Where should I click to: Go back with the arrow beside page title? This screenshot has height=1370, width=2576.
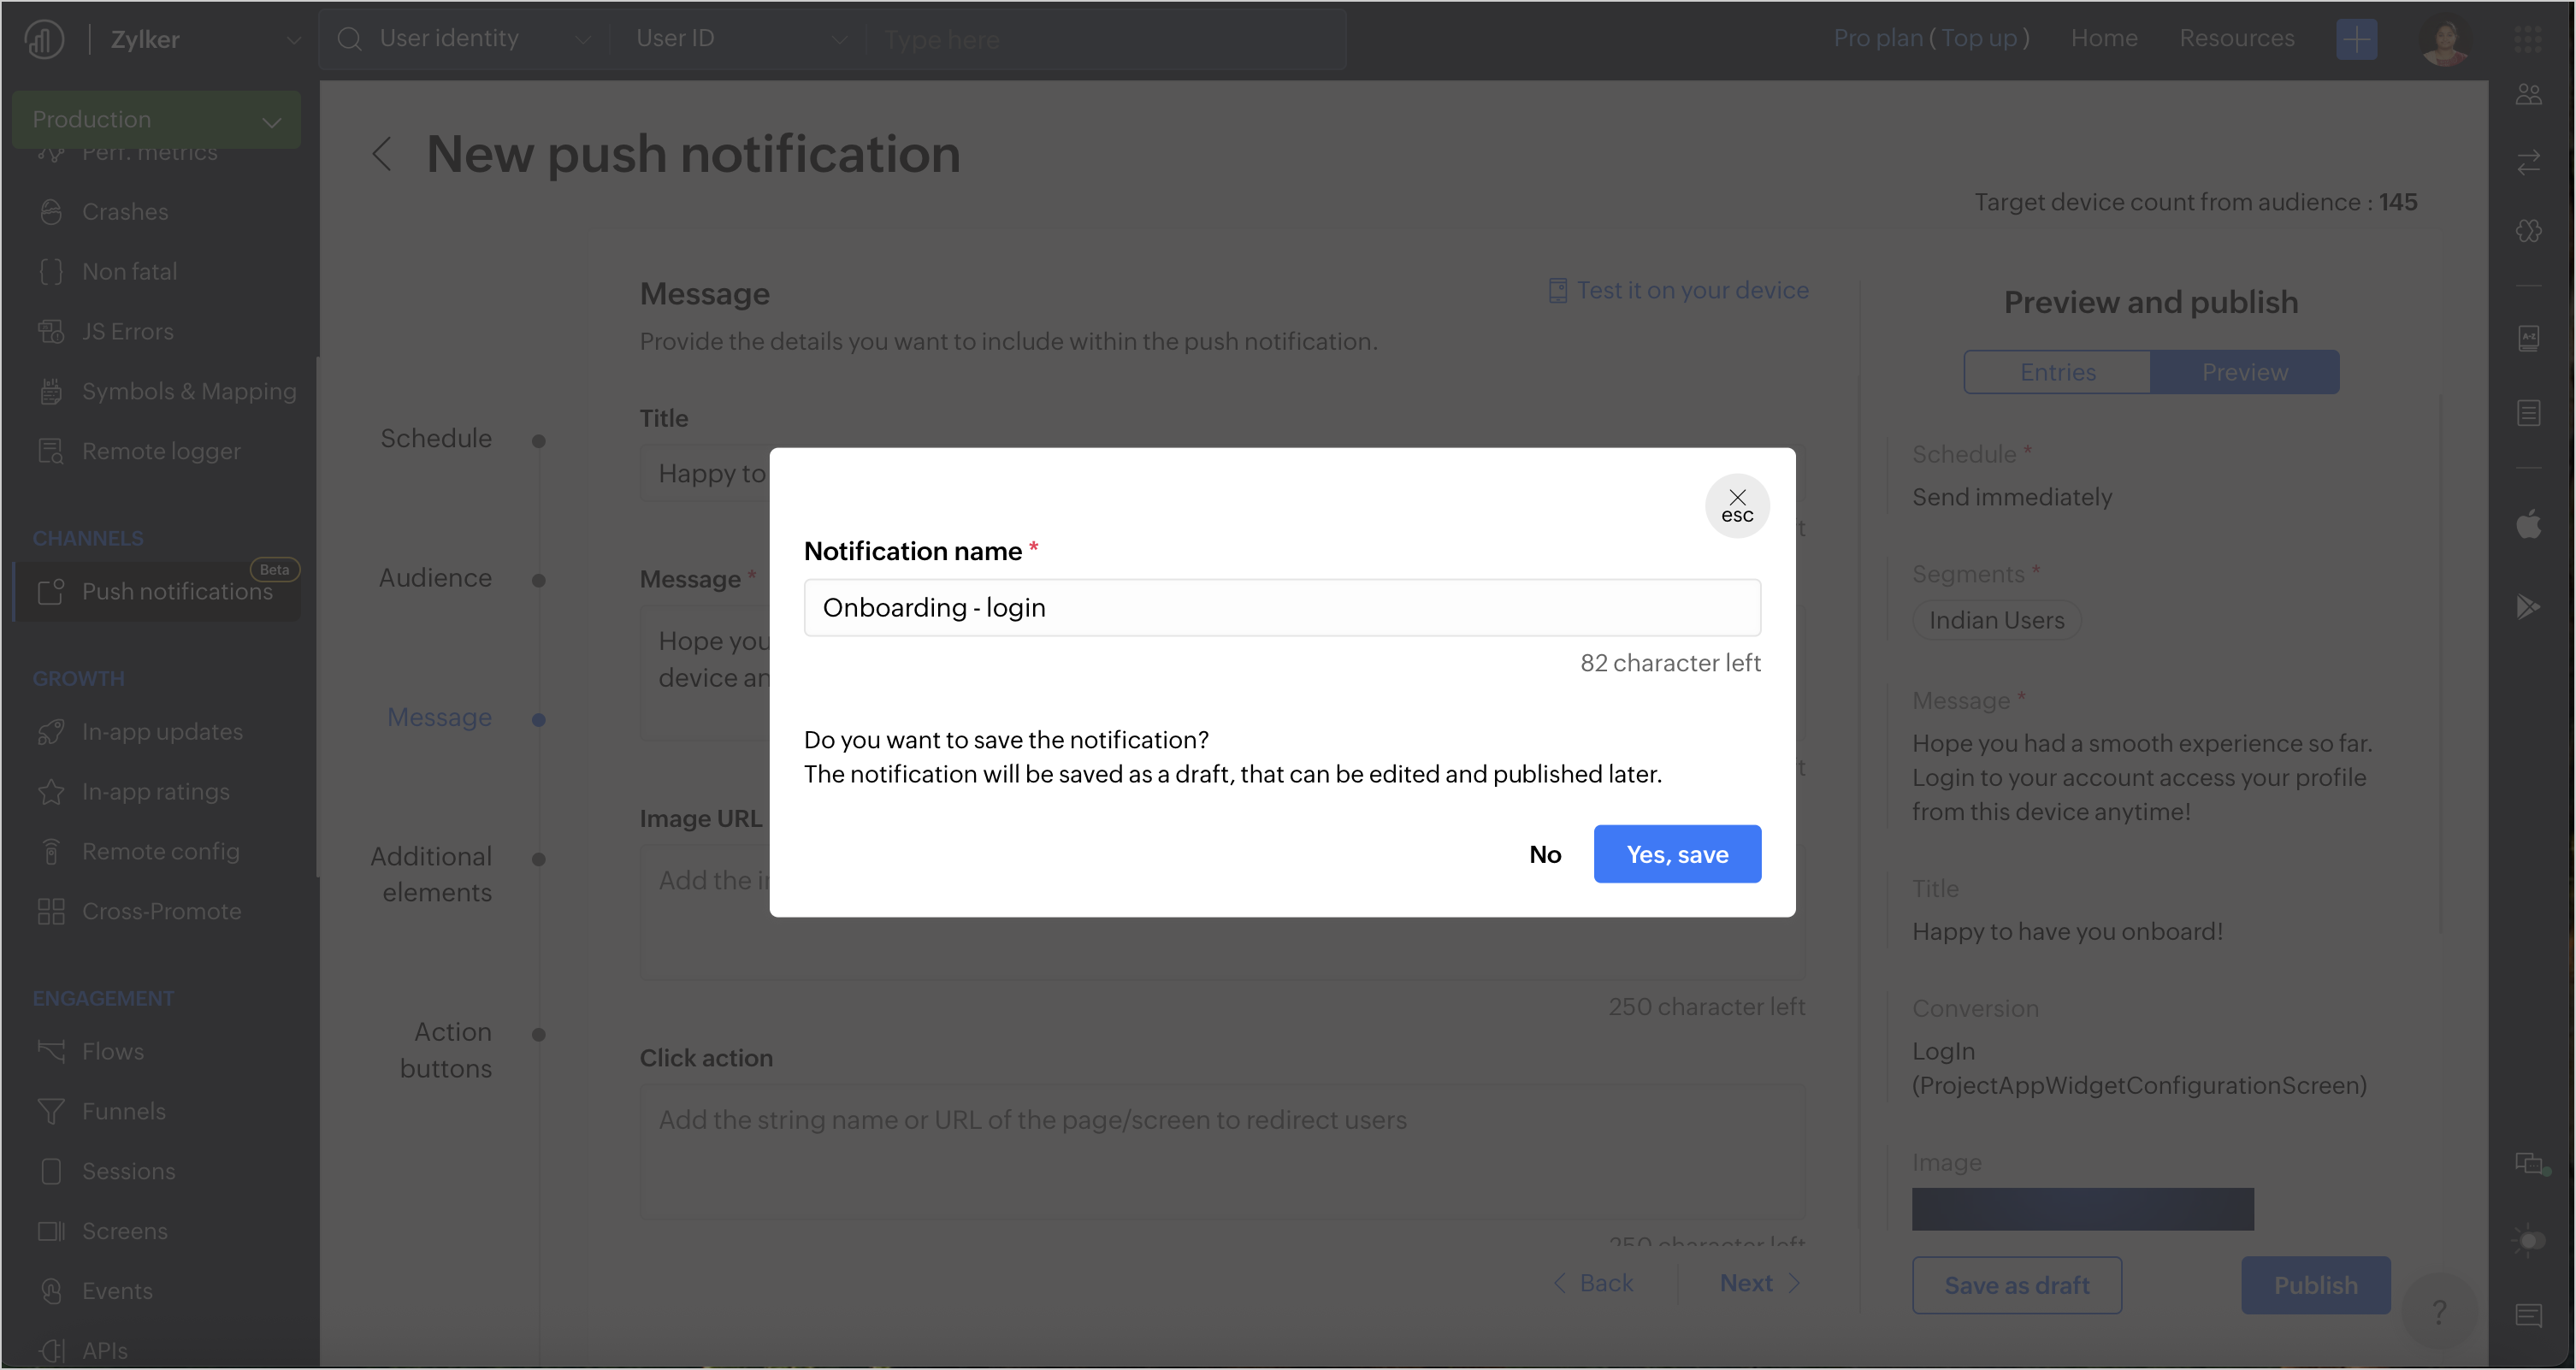382,154
